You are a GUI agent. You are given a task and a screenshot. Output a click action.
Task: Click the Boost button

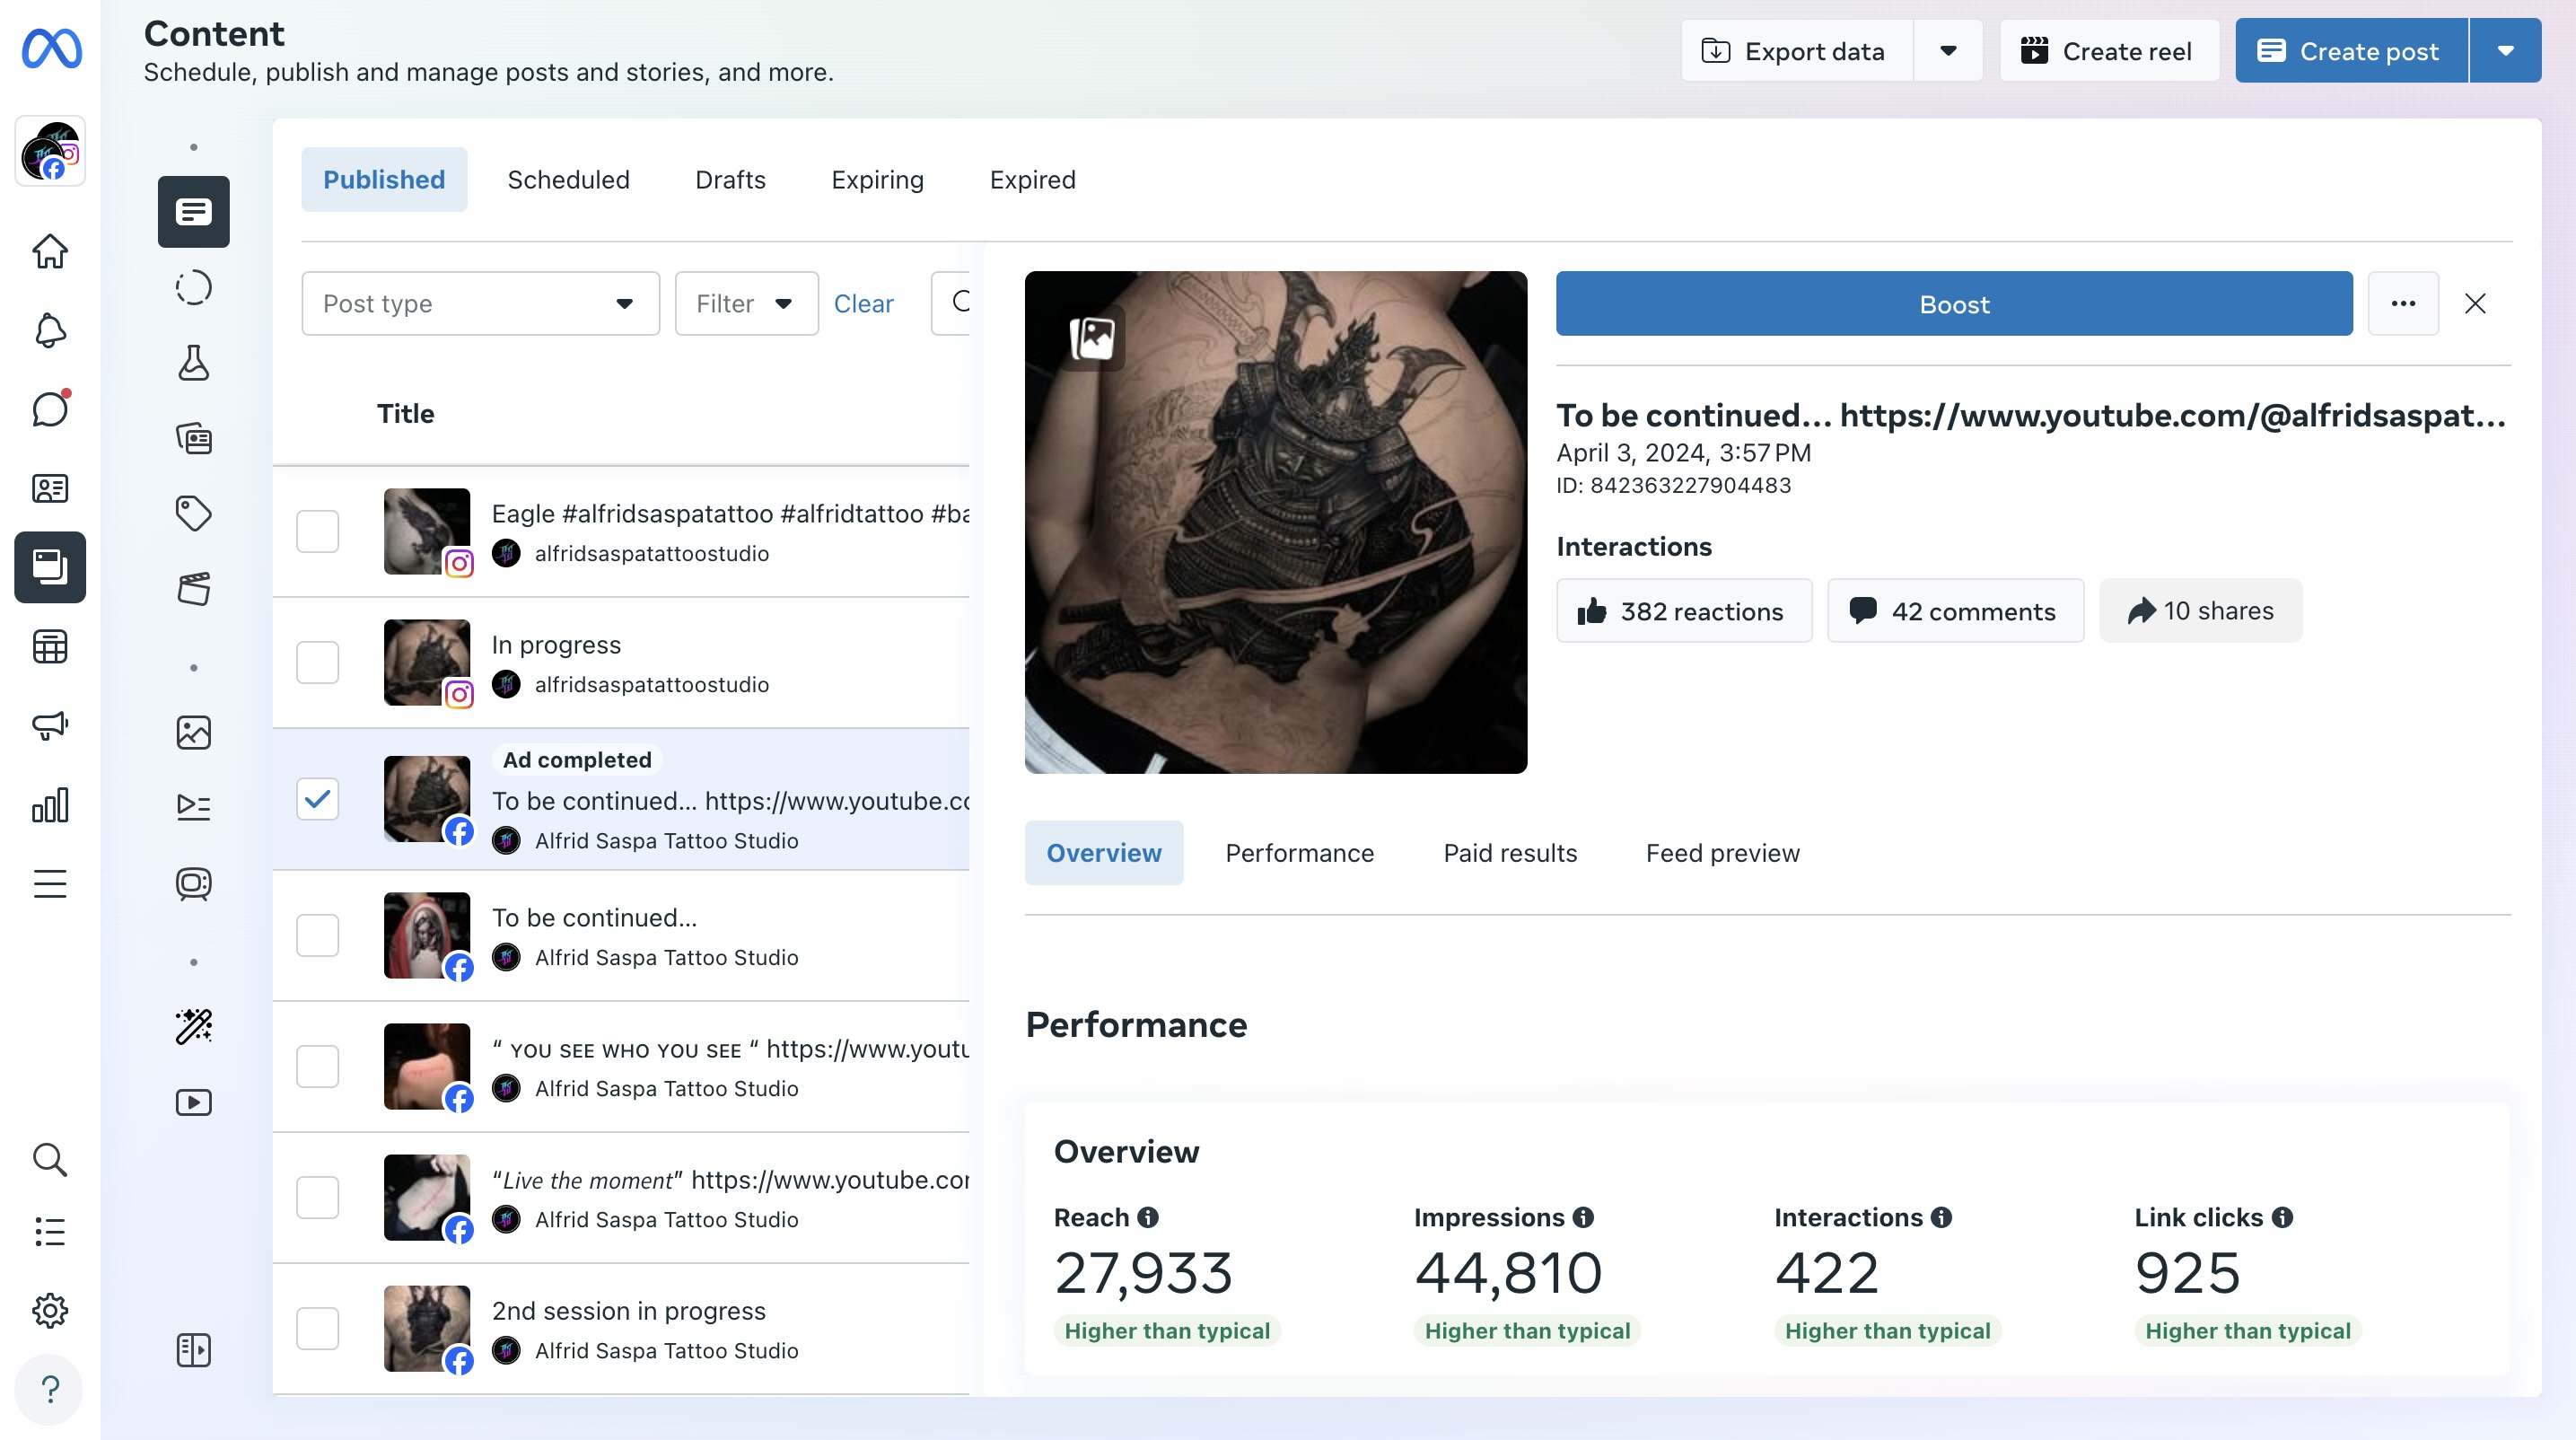pyautogui.click(x=1953, y=304)
